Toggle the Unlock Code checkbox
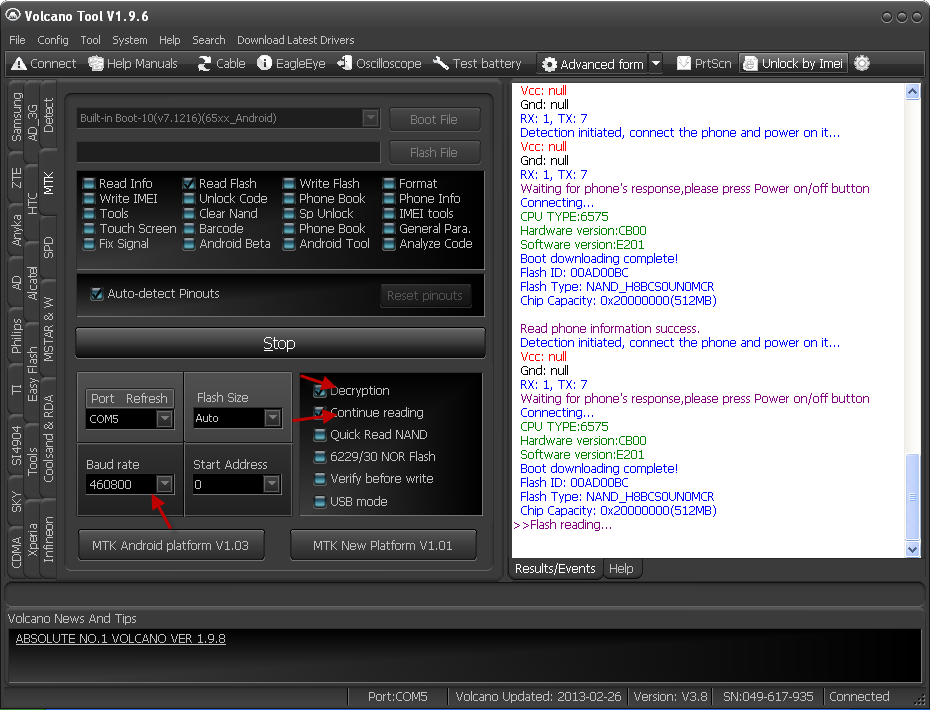The image size is (930, 710). pyautogui.click(x=189, y=198)
